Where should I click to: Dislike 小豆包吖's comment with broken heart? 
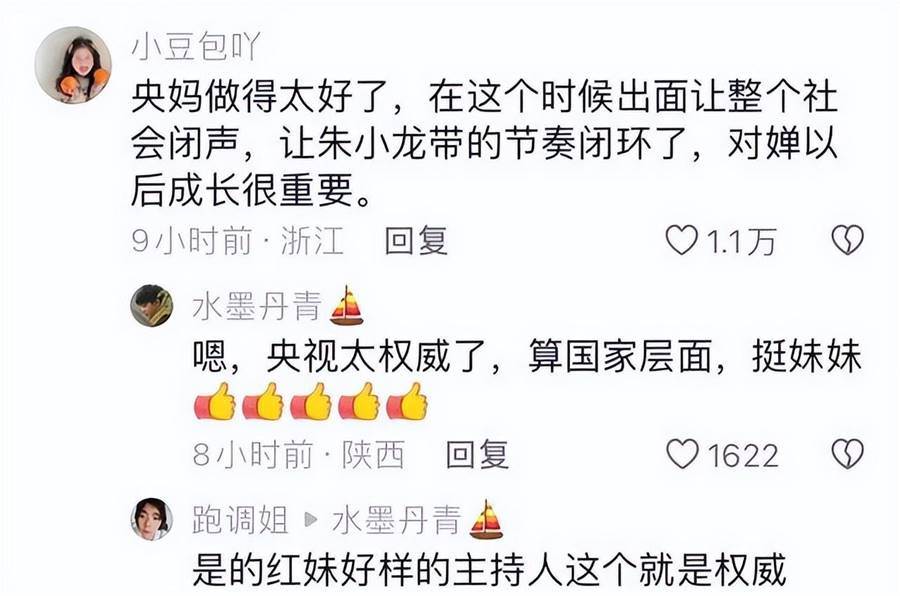[x=848, y=240]
